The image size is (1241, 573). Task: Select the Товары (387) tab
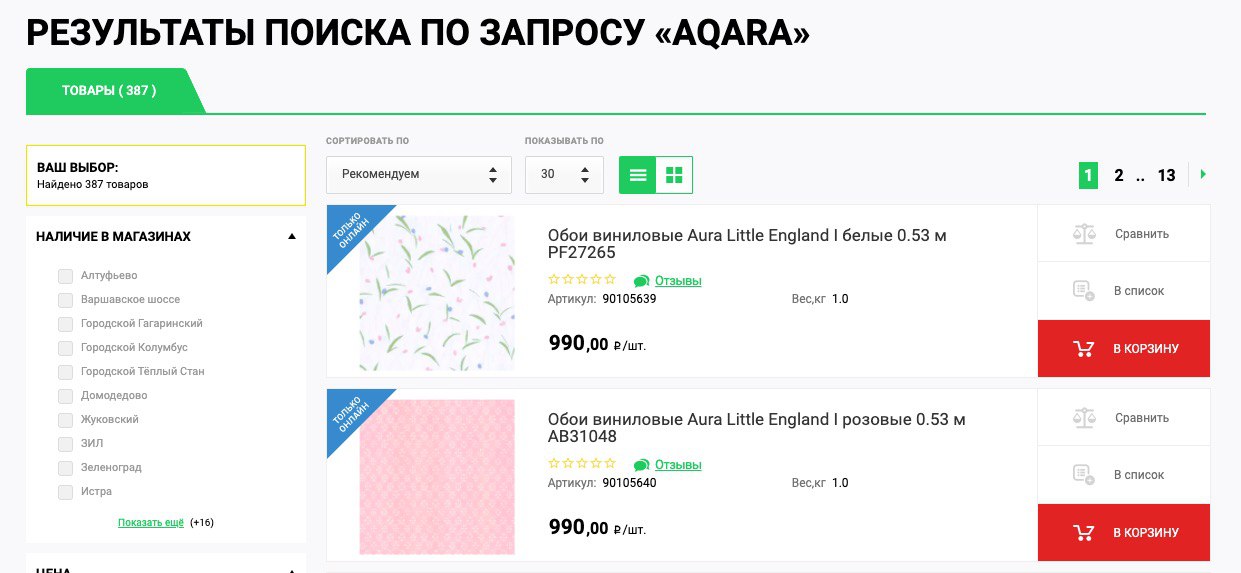click(x=110, y=91)
